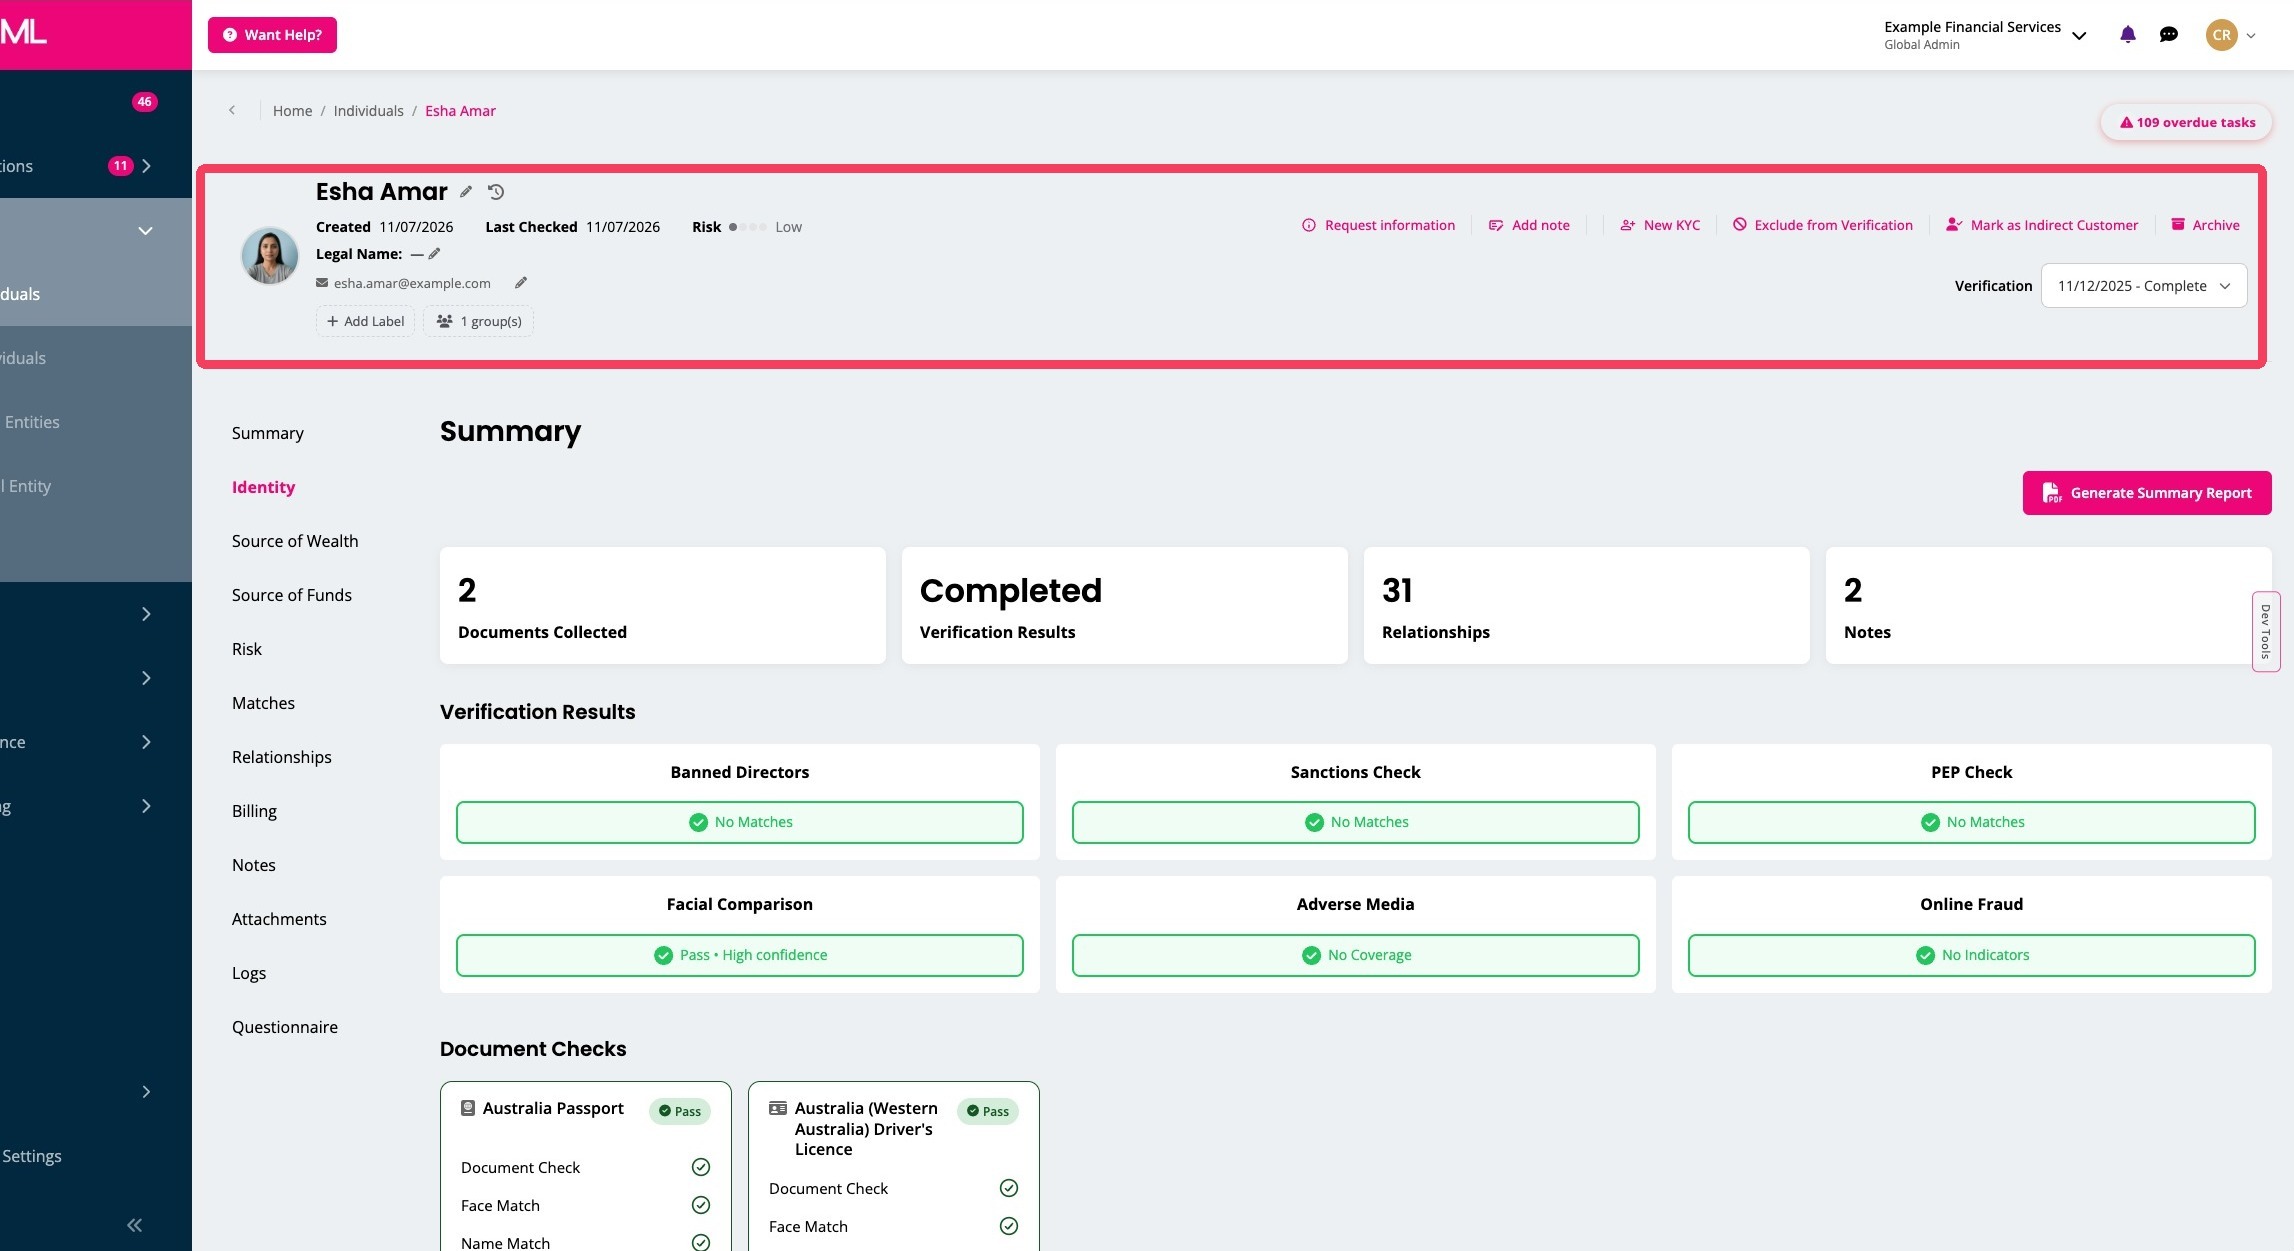Switch to Source of Wealth section
The width and height of the screenshot is (2294, 1251).
coord(295,541)
